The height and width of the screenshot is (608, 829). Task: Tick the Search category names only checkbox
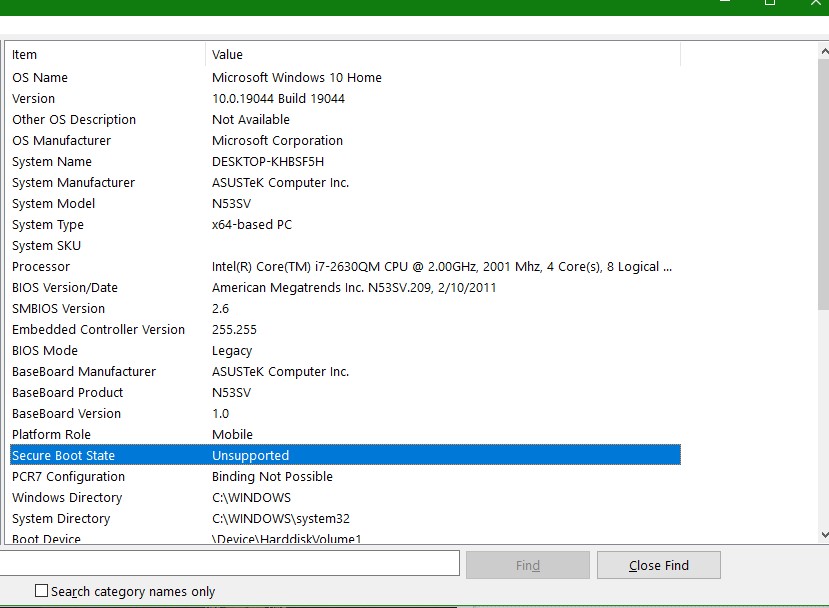pyautogui.click(x=41, y=591)
